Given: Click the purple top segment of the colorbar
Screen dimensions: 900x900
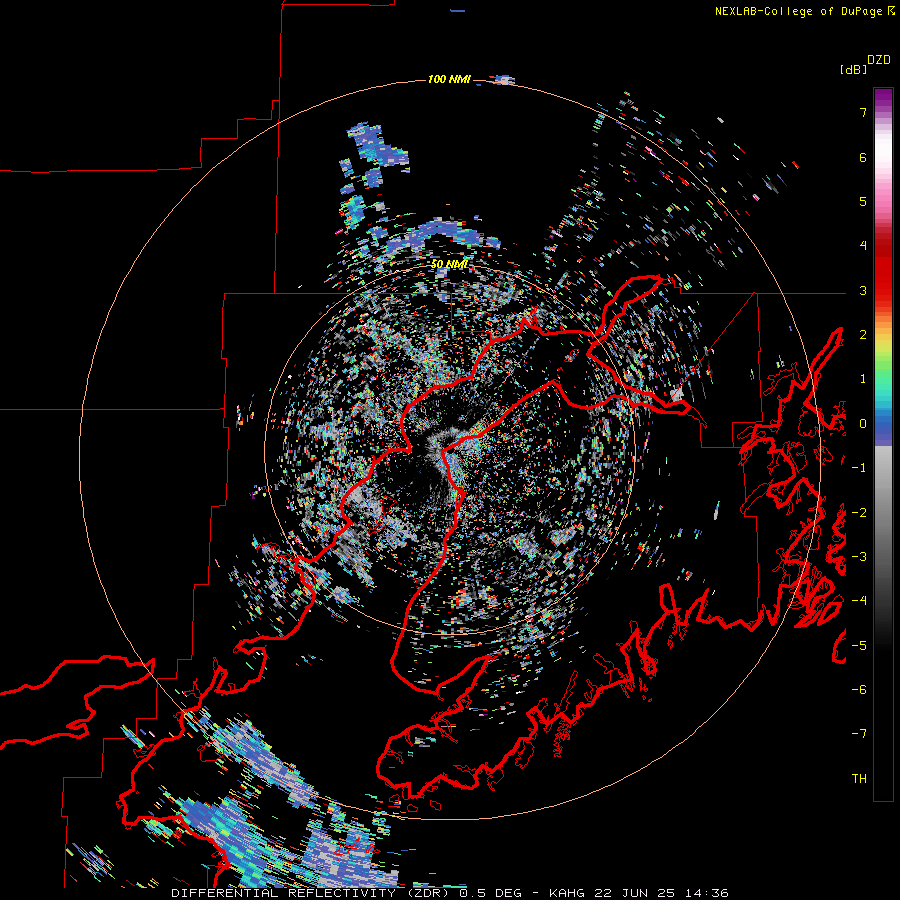Looking at the screenshot, I should [883, 98].
